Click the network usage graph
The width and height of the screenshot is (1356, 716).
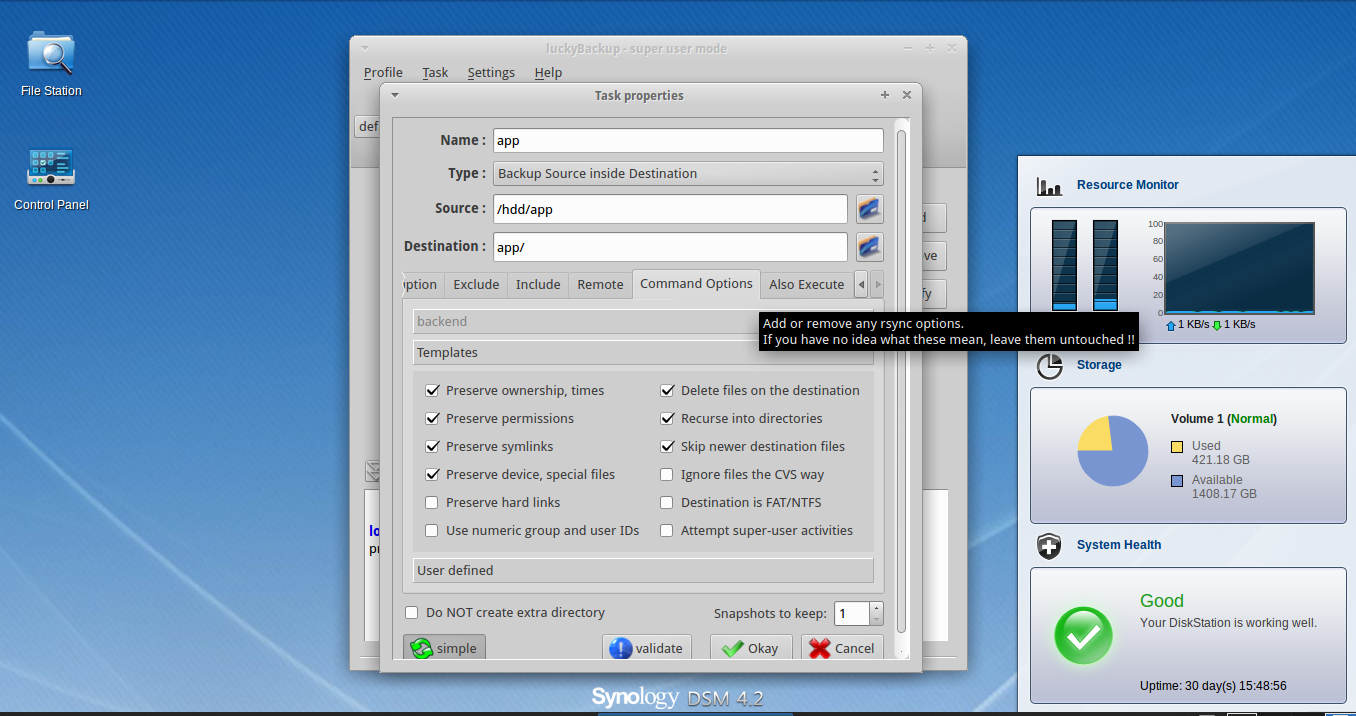[1239, 267]
